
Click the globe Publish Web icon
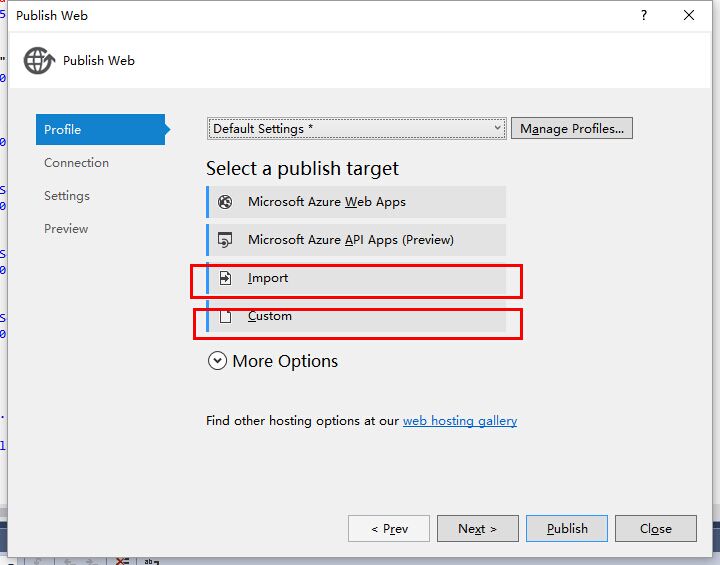click(x=38, y=60)
